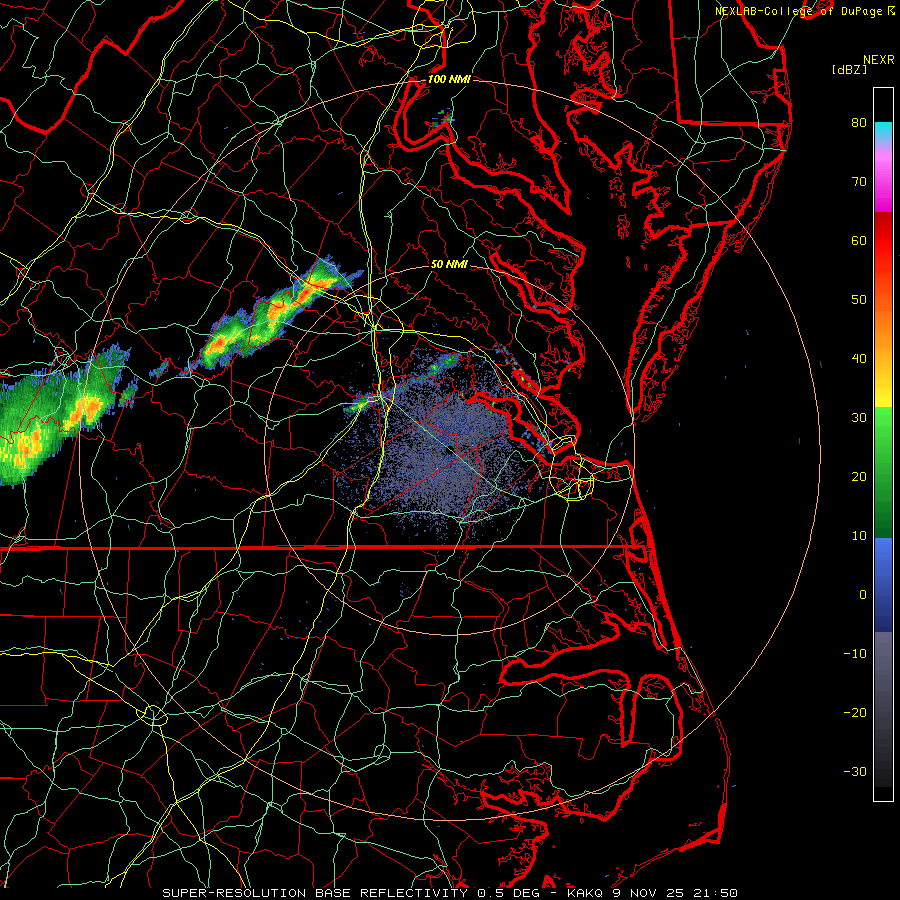Click the 10 value on the dBZ scale
This screenshot has height=900, width=900.
pos(859,536)
